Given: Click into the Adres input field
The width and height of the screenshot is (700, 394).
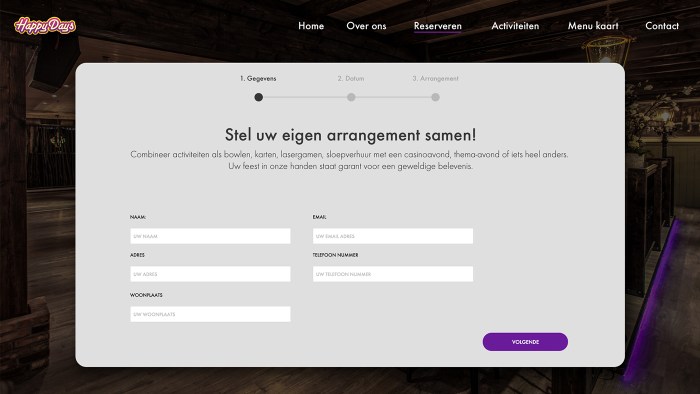Looking at the screenshot, I should tap(210, 274).
